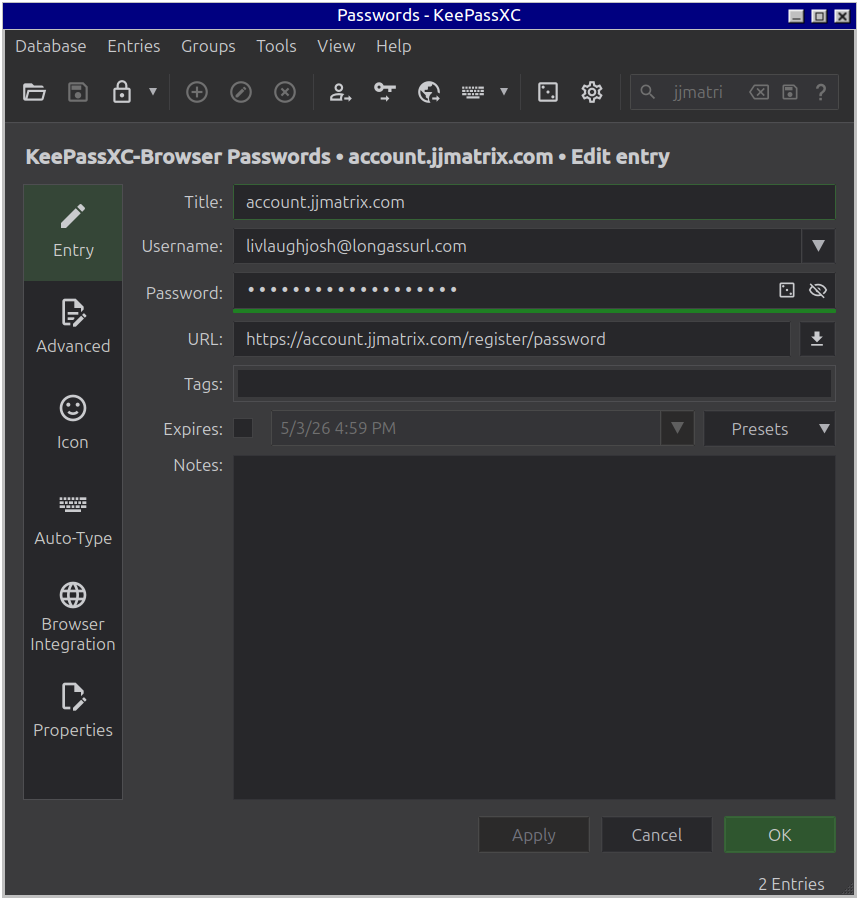Switch to the Advanced tab
The width and height of the screenshot is (859, 900).
tap(73, 328)
